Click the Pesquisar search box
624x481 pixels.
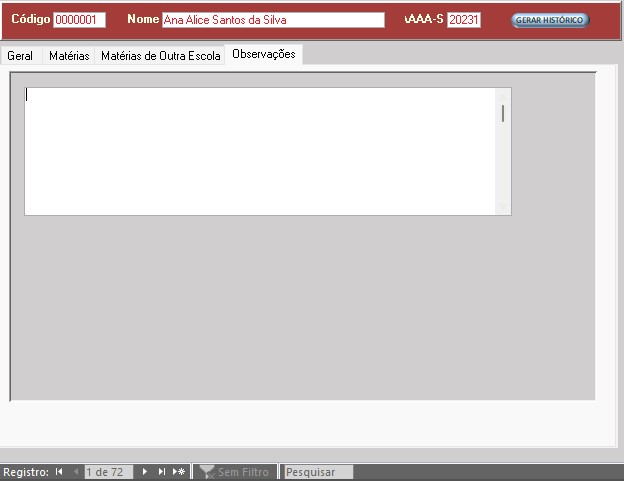319,472
